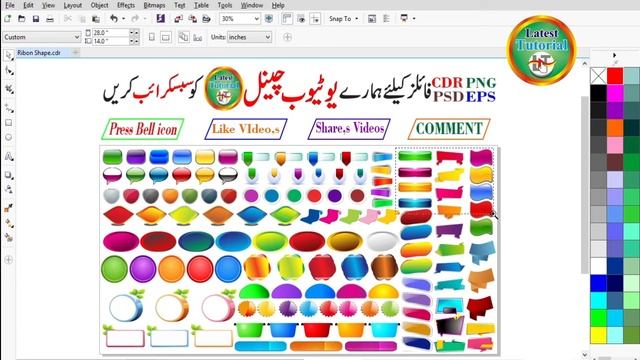Open the zoom level 30% dropdown
Viewport: 640px width, 360px height.
tap(256, 19)
